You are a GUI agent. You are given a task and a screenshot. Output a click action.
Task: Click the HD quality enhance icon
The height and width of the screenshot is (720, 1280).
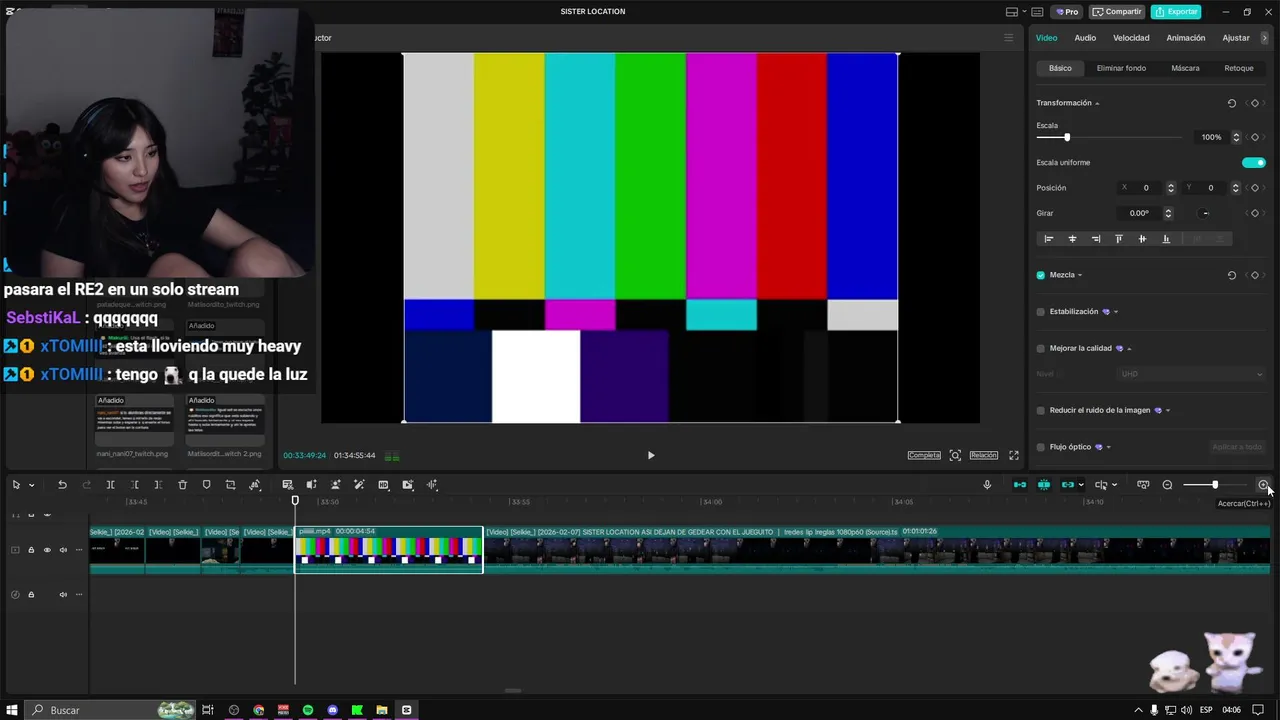(x=383, y=485)
